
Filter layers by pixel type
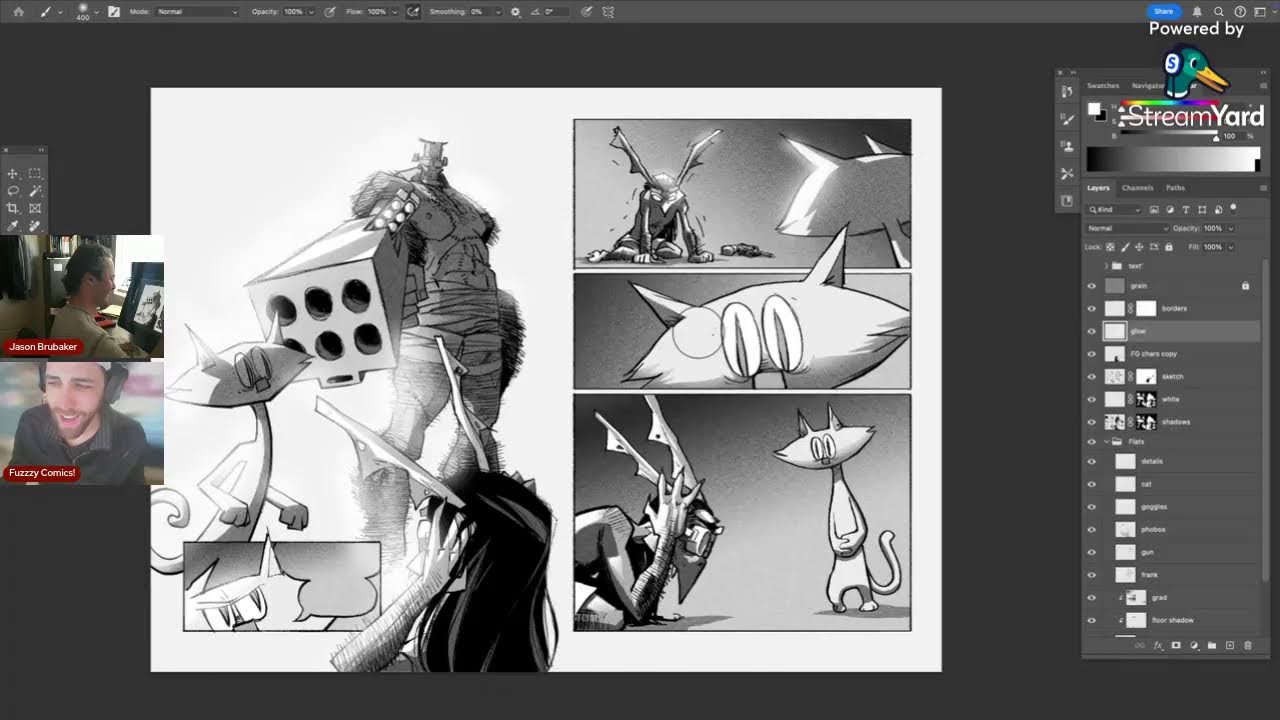coord(1154,210)
